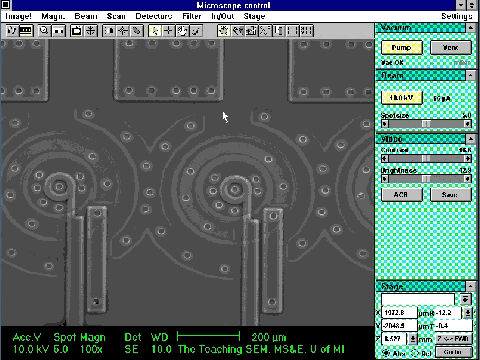Viewport: 480px width, 360px height.
Task: Select the Rel radio button
Action: click(x=416, y=353)
